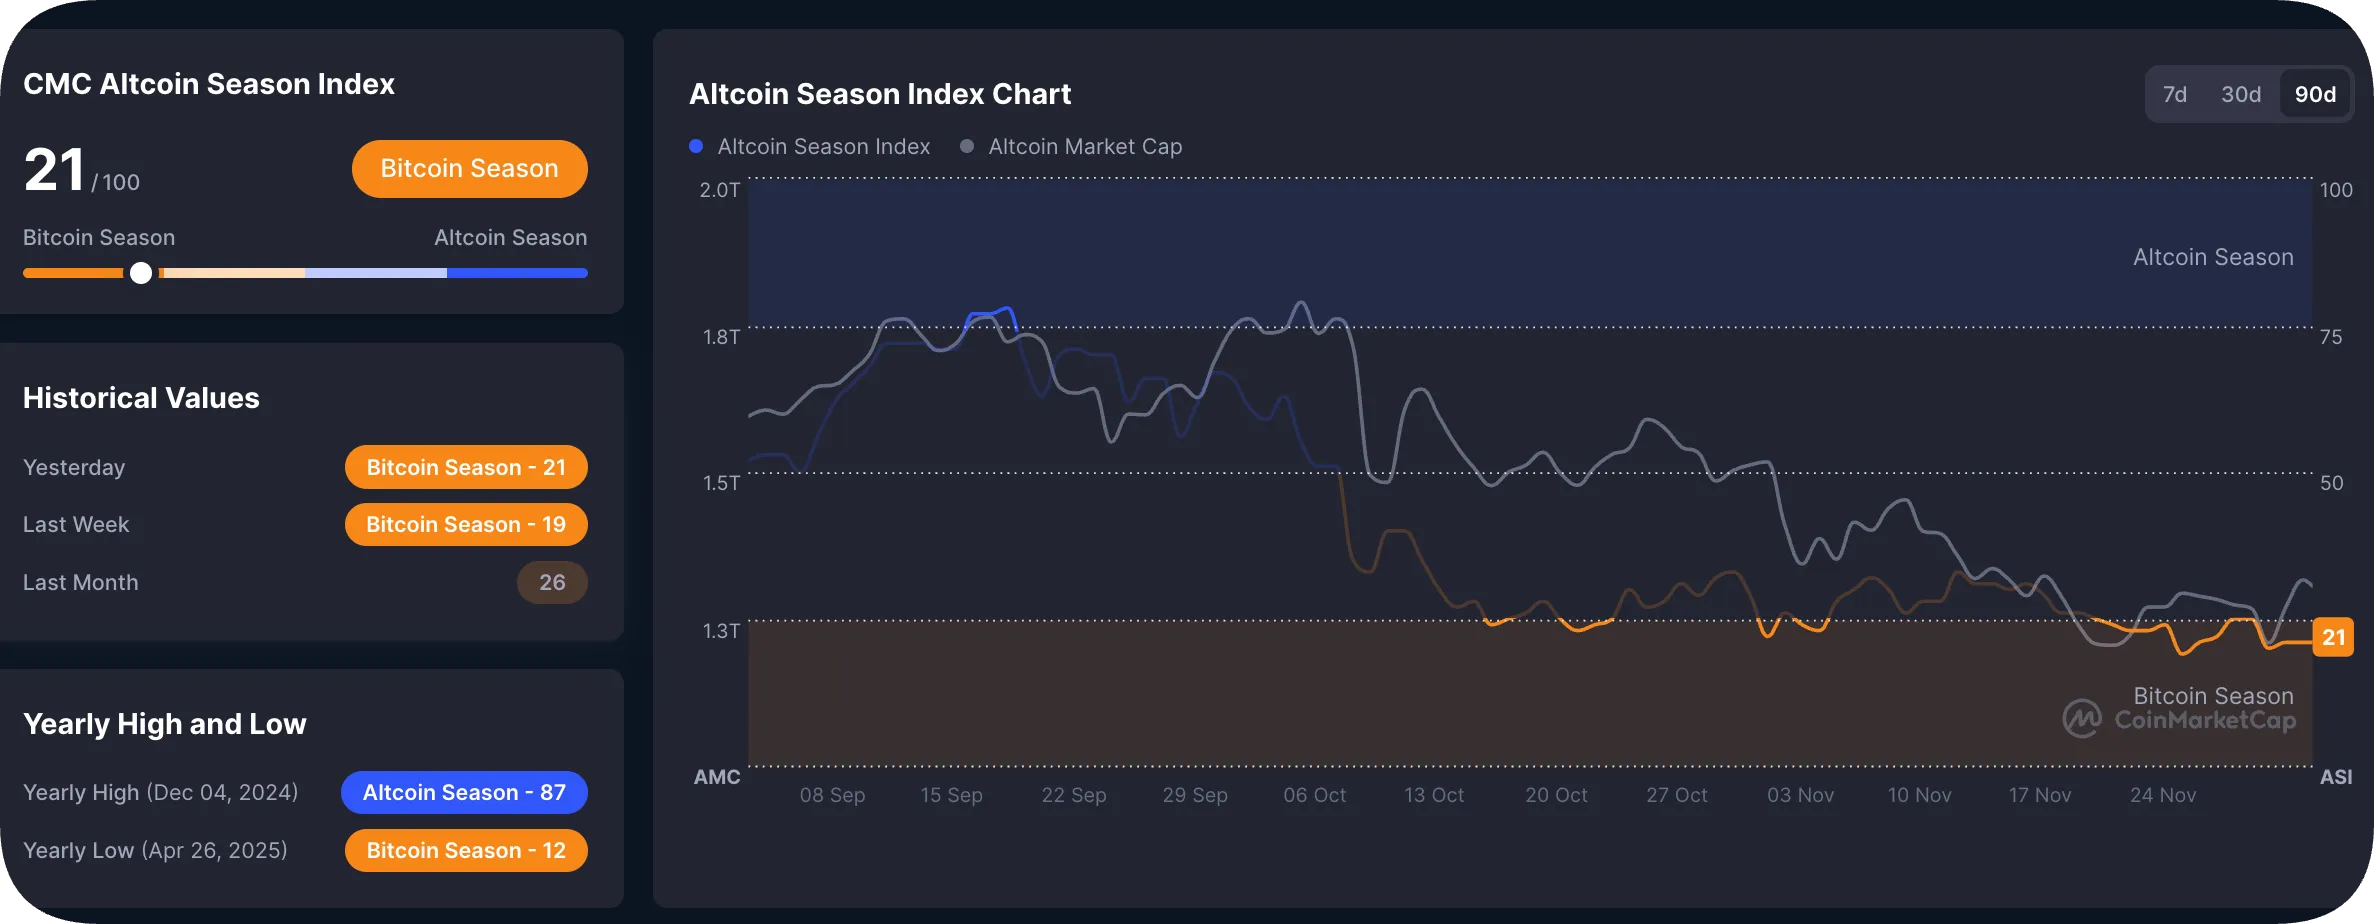This screenshot has width=2374, height=924.
Task: Click the Altcoin Season label on the chart
Action: pyautogui.click(x=2214, y=257)
